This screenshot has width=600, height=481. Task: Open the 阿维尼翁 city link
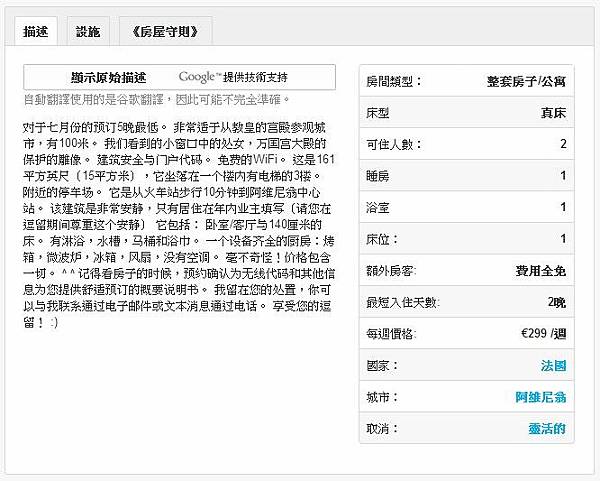541,397
